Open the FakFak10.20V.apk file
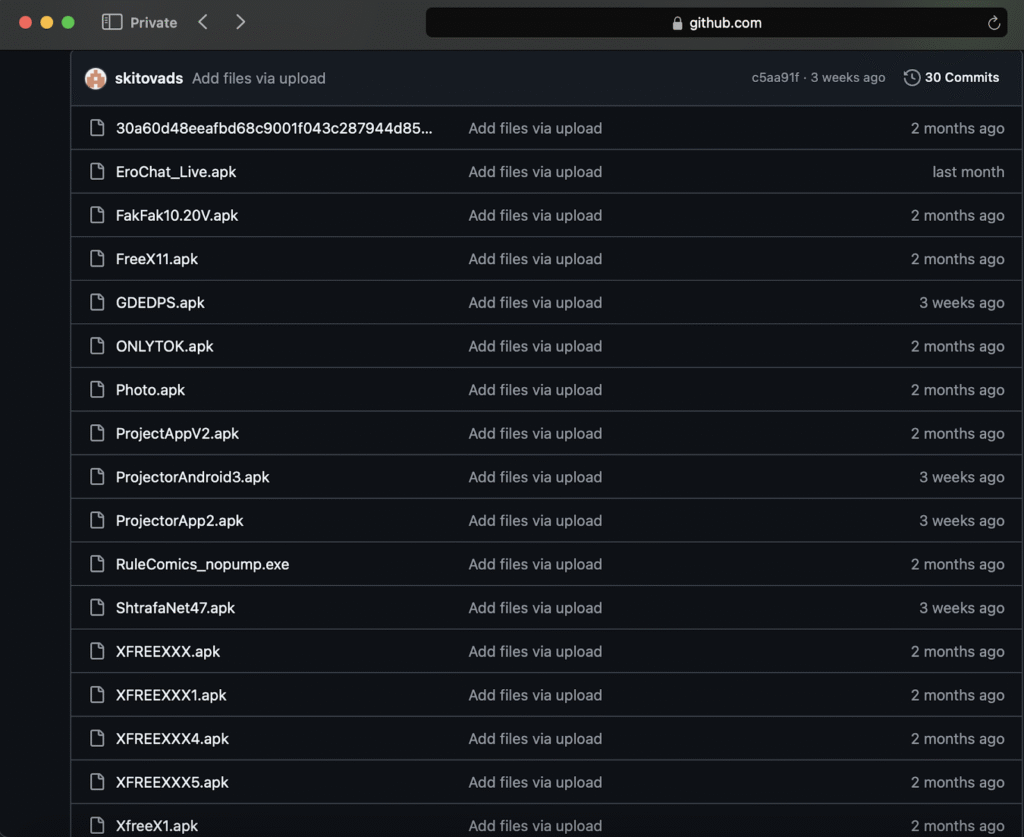1024x837 pixels. pos(176,215)
